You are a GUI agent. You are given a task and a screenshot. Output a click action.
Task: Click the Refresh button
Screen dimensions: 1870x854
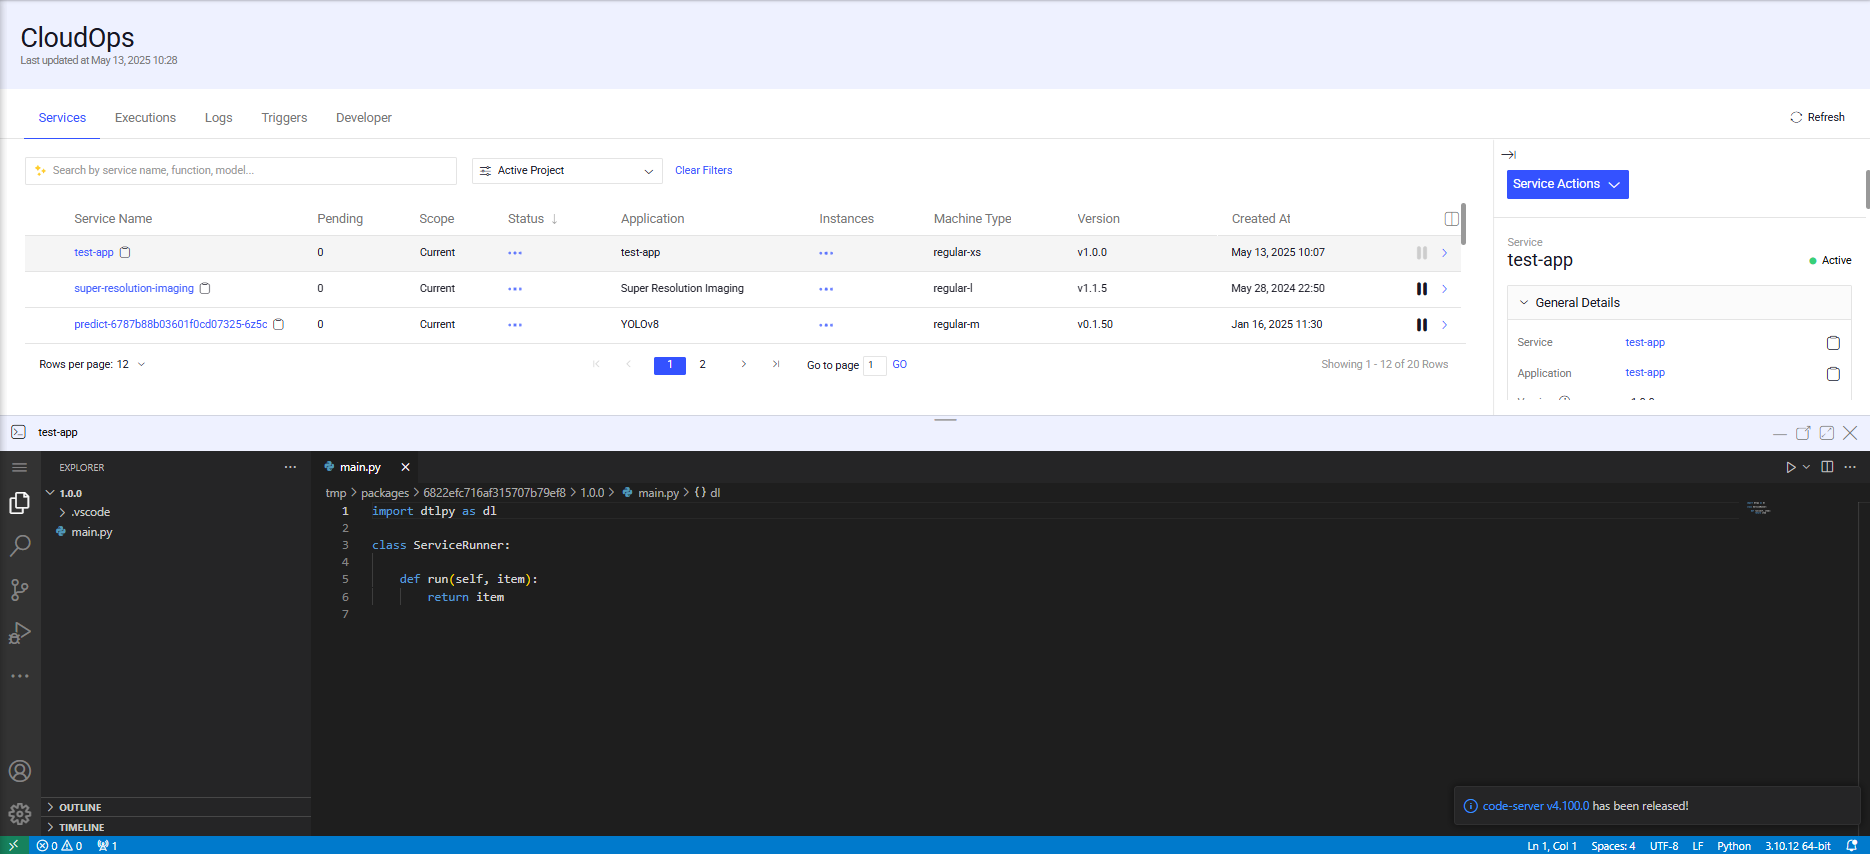1817,117
